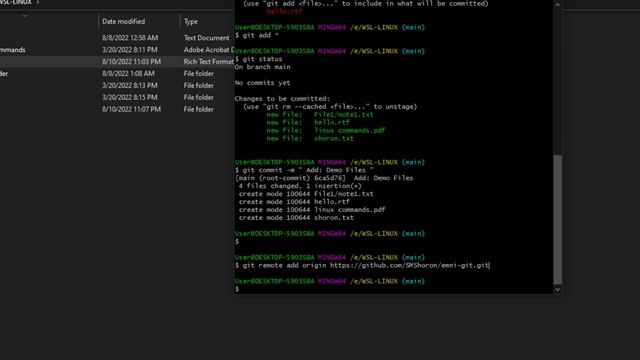Select the row dated 3/20/2022 8:11 PM
Screen dimensions: 640x360
[x=117, y=49]
